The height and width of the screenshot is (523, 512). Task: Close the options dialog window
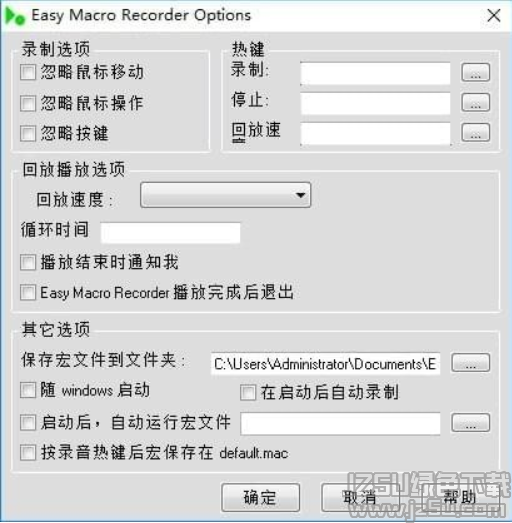494,15
